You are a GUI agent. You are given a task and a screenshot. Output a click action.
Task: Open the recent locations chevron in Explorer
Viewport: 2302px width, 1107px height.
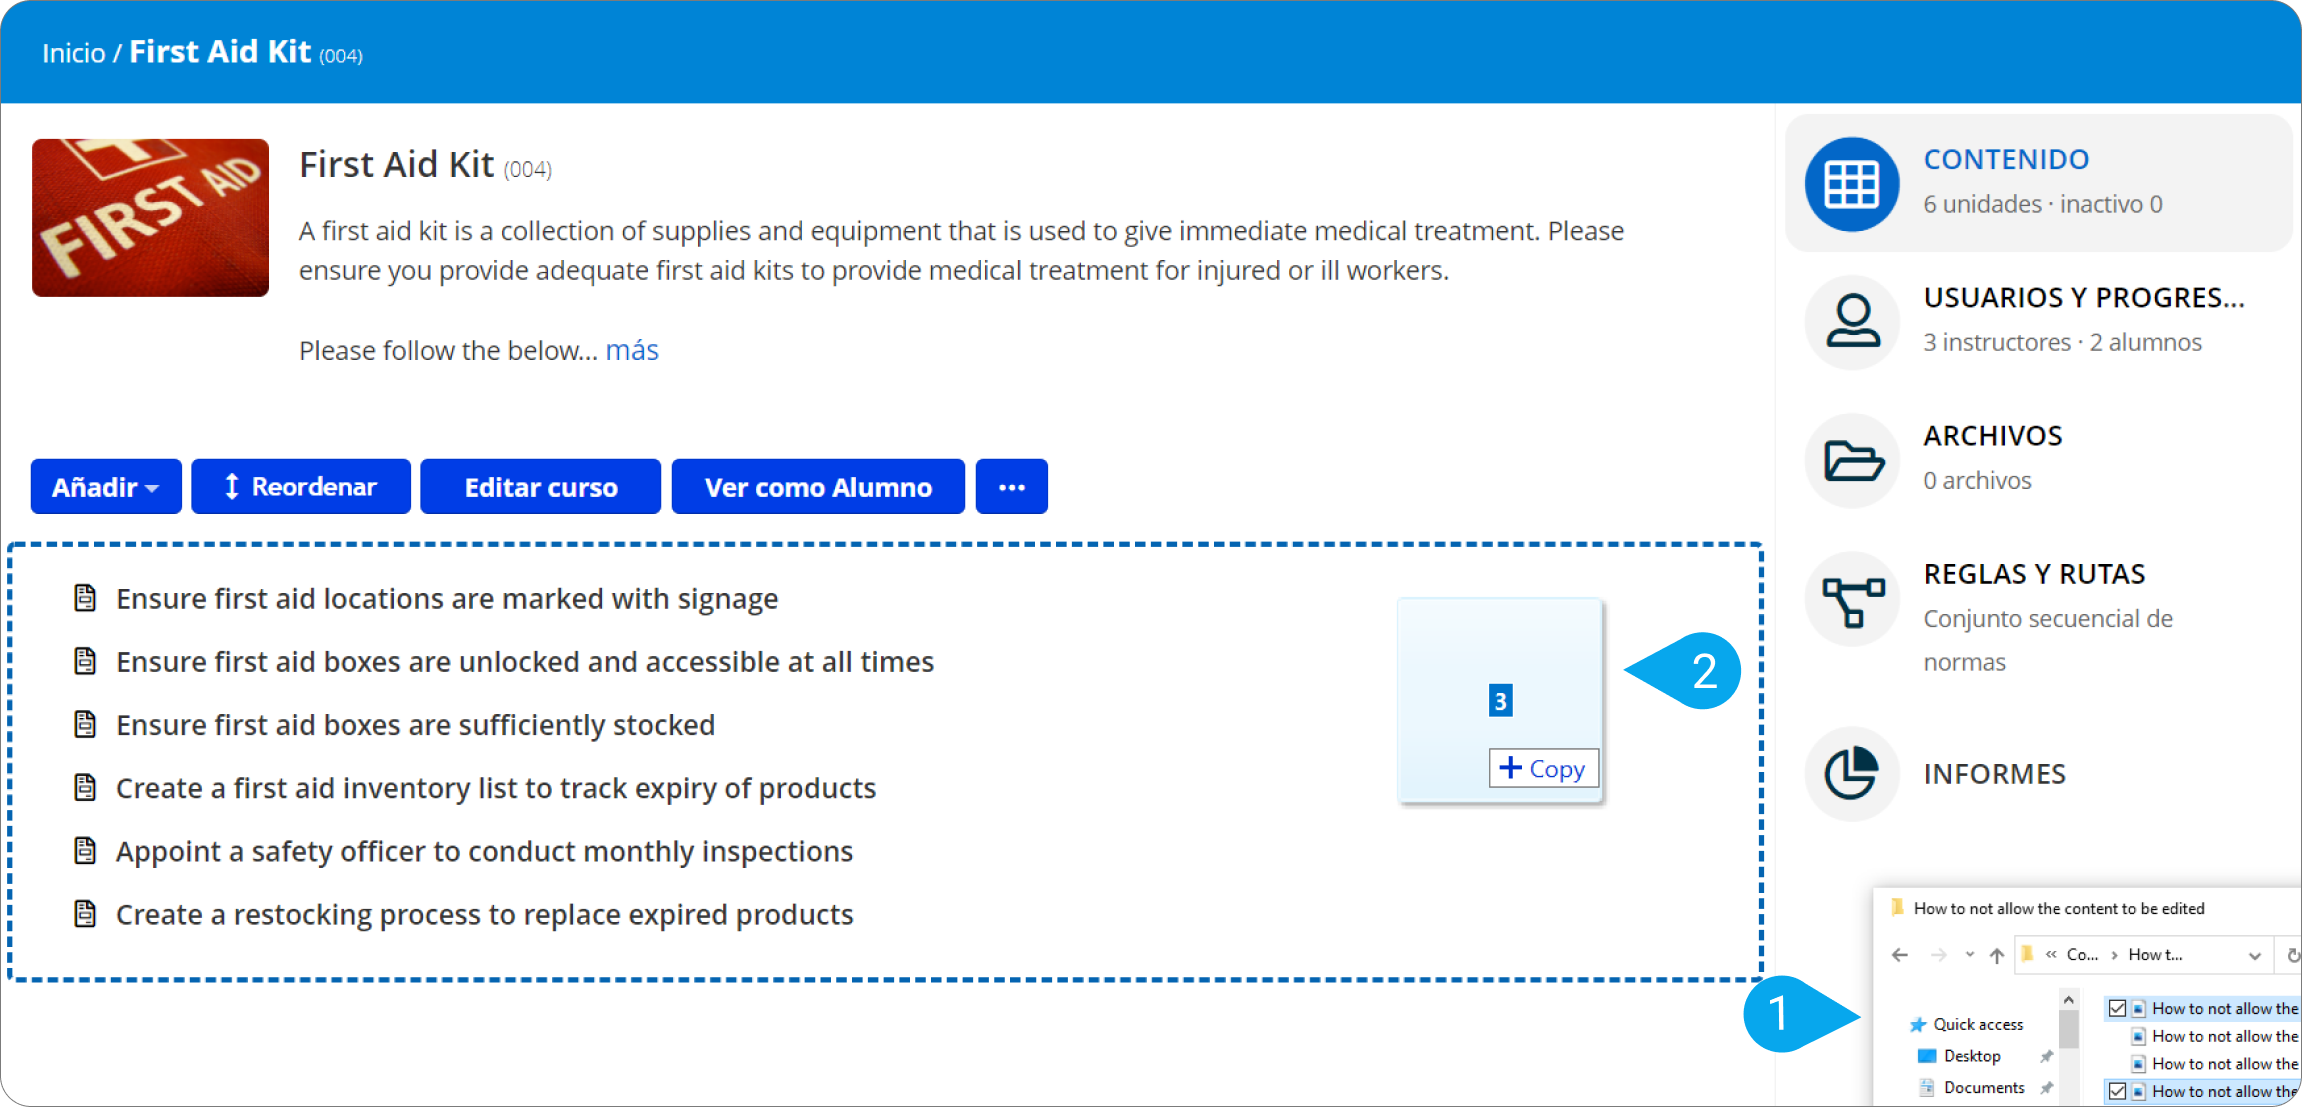[x=1969, y=955]
